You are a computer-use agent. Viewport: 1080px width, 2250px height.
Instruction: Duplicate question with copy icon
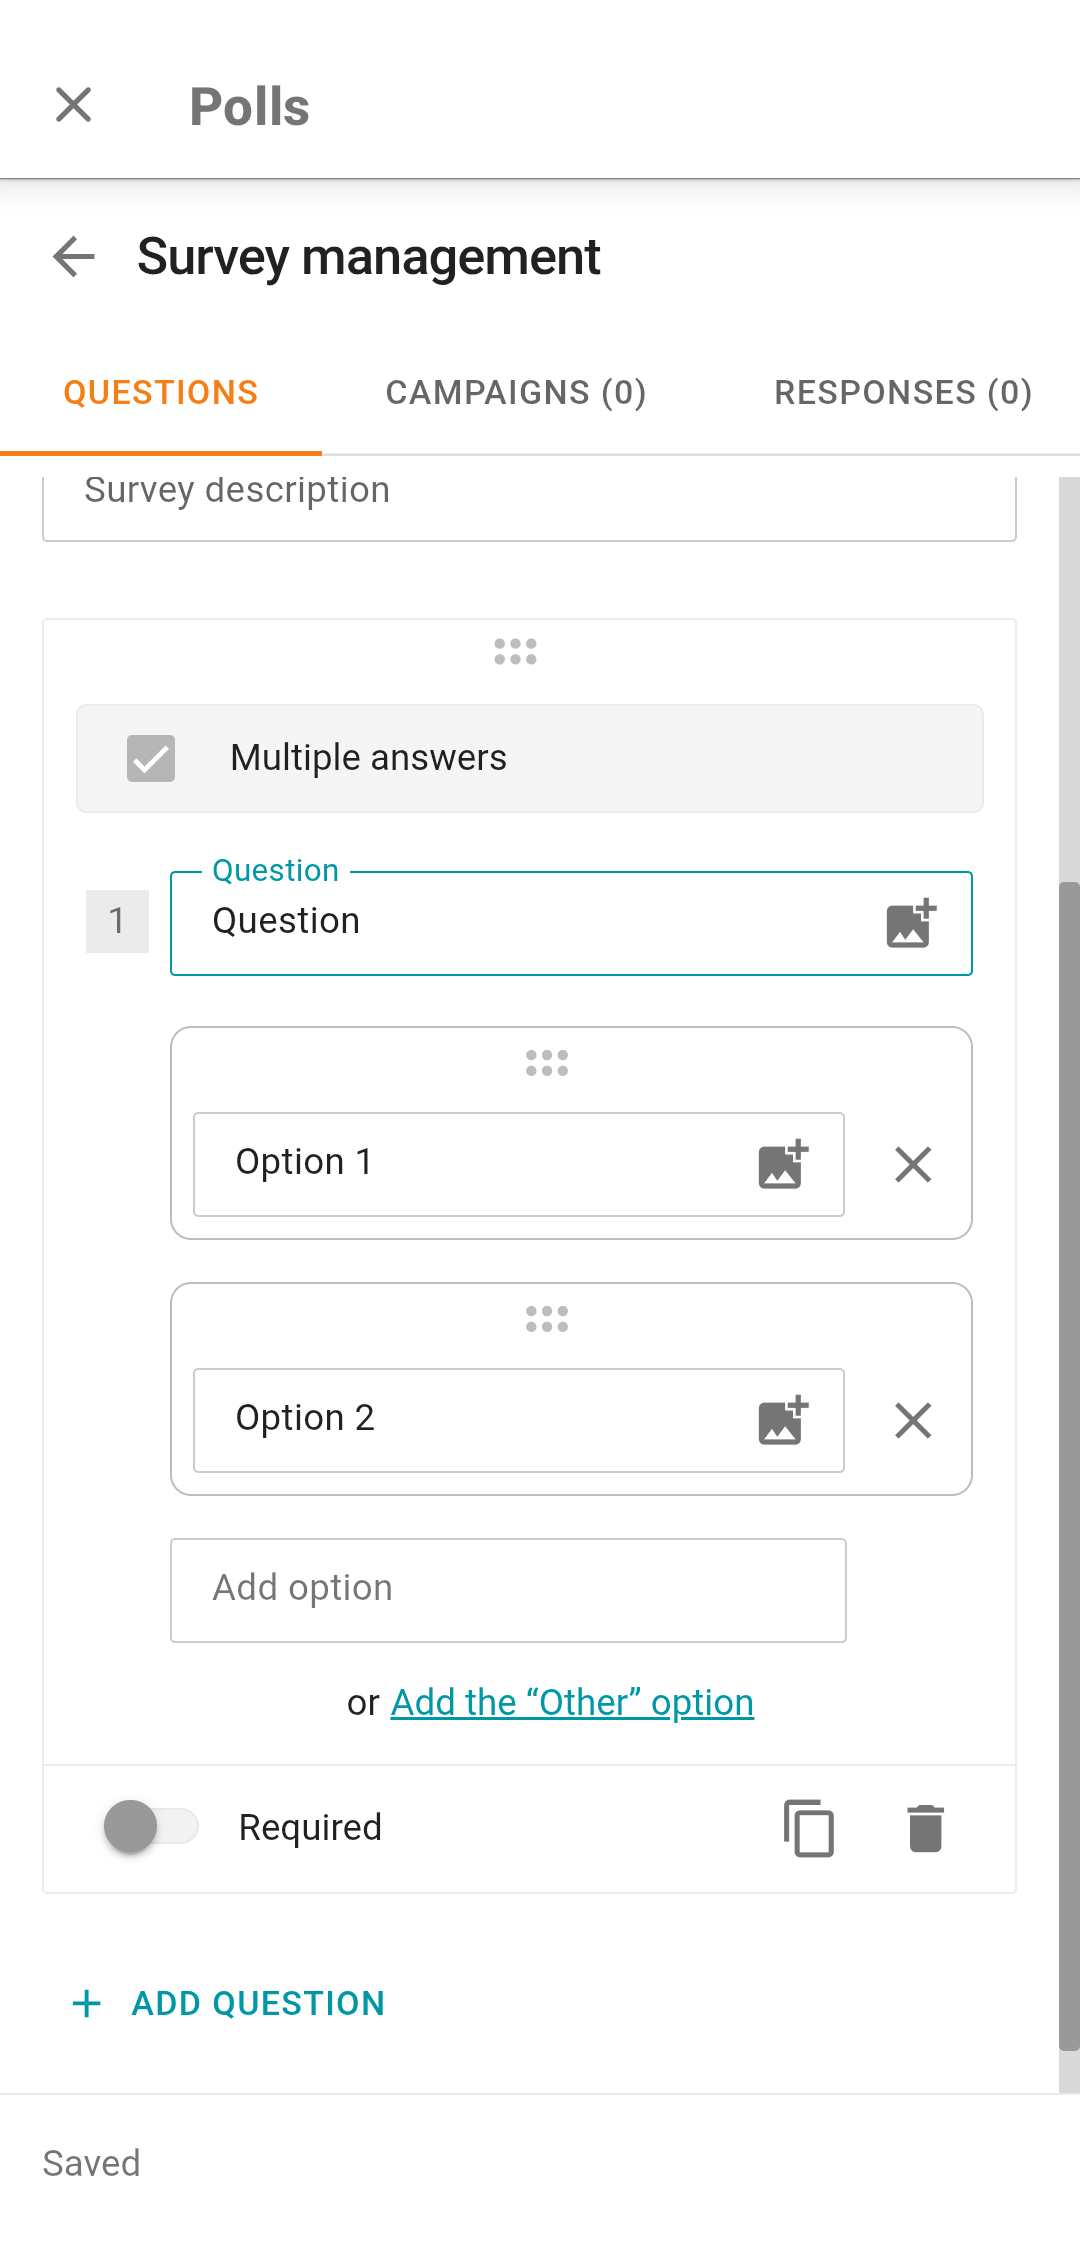808,1828
